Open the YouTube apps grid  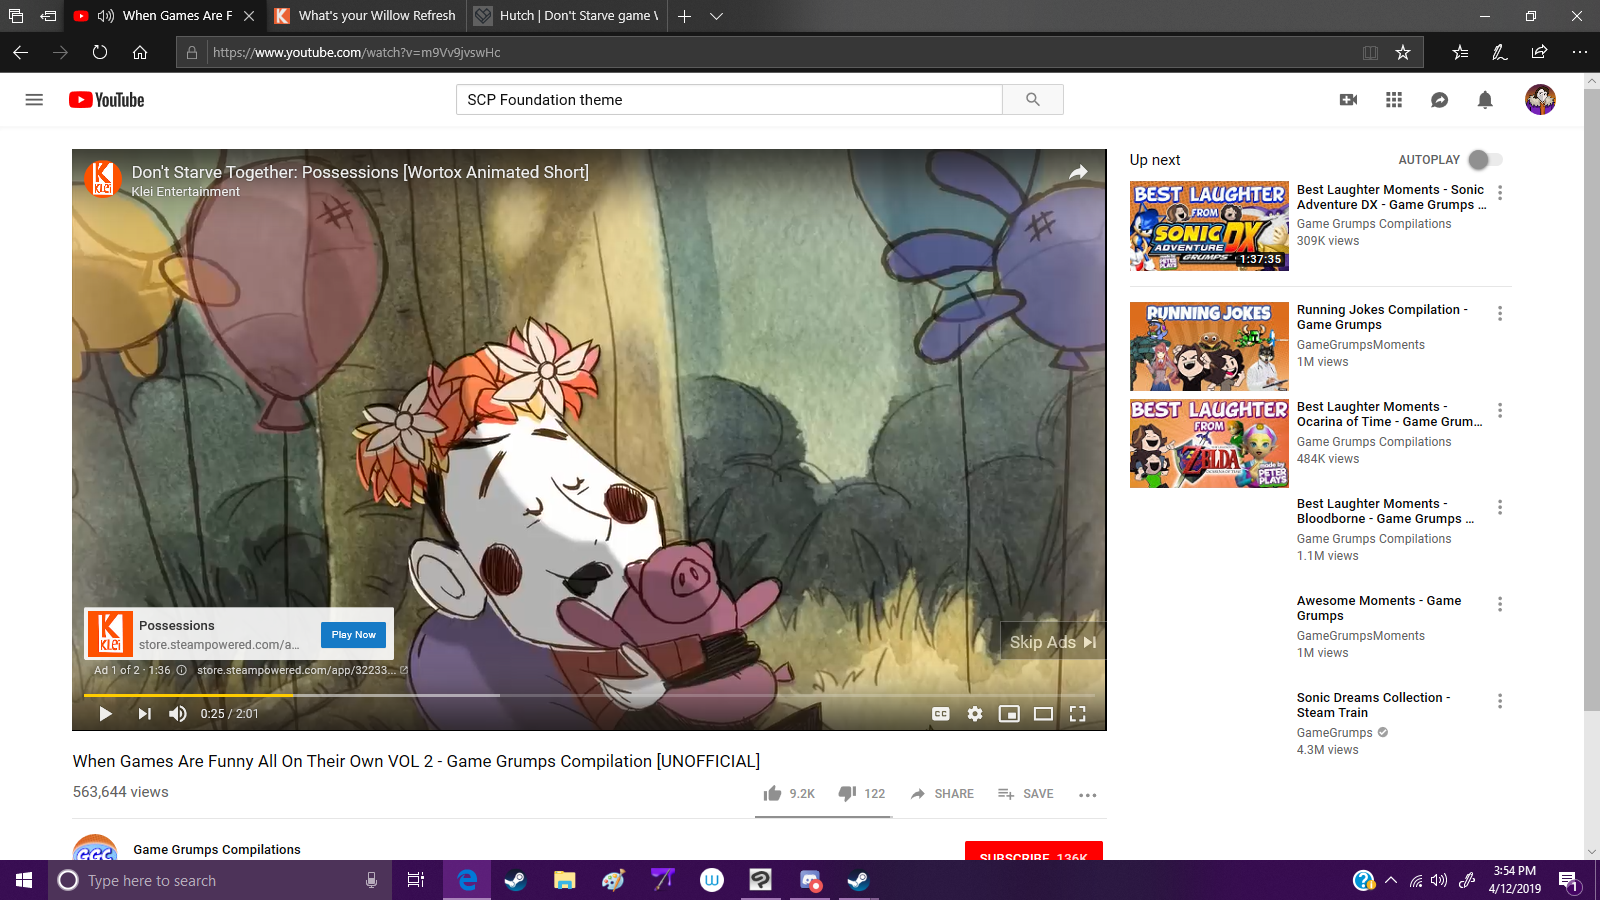tap(1393, 100)
